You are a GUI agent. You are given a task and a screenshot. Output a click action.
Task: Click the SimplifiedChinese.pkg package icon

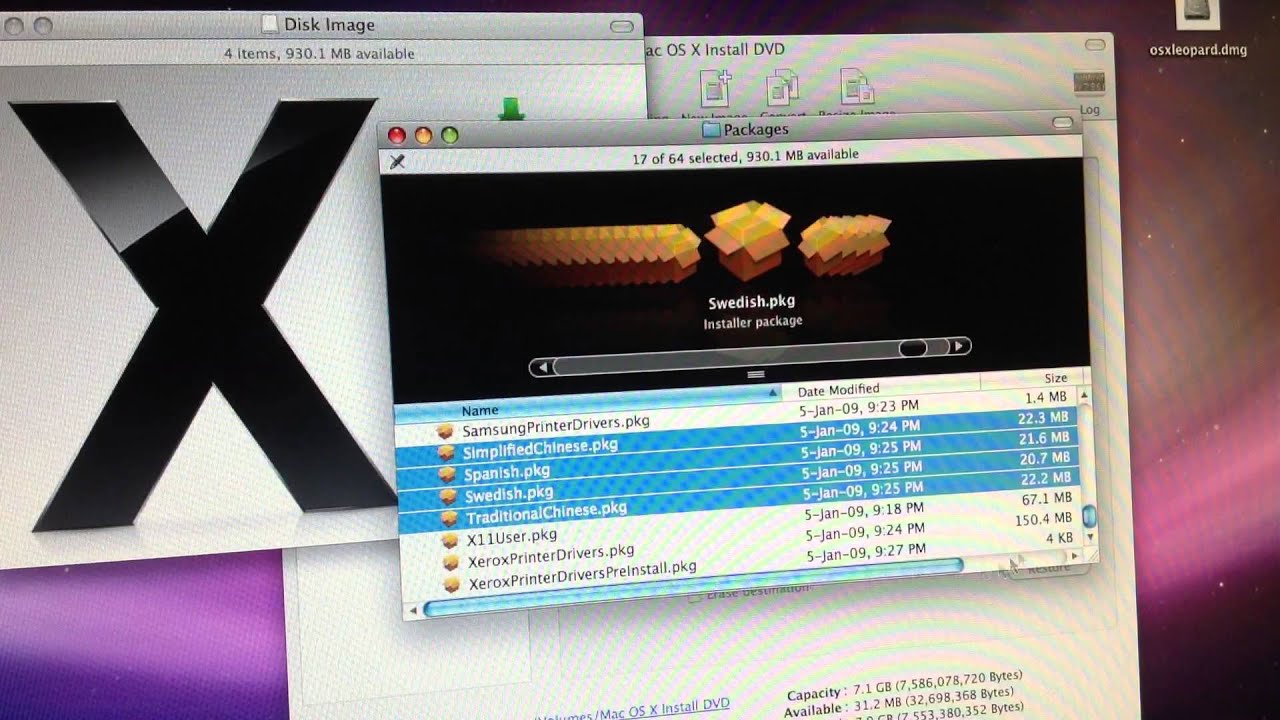pyautogui.click(x=447, y=454)
